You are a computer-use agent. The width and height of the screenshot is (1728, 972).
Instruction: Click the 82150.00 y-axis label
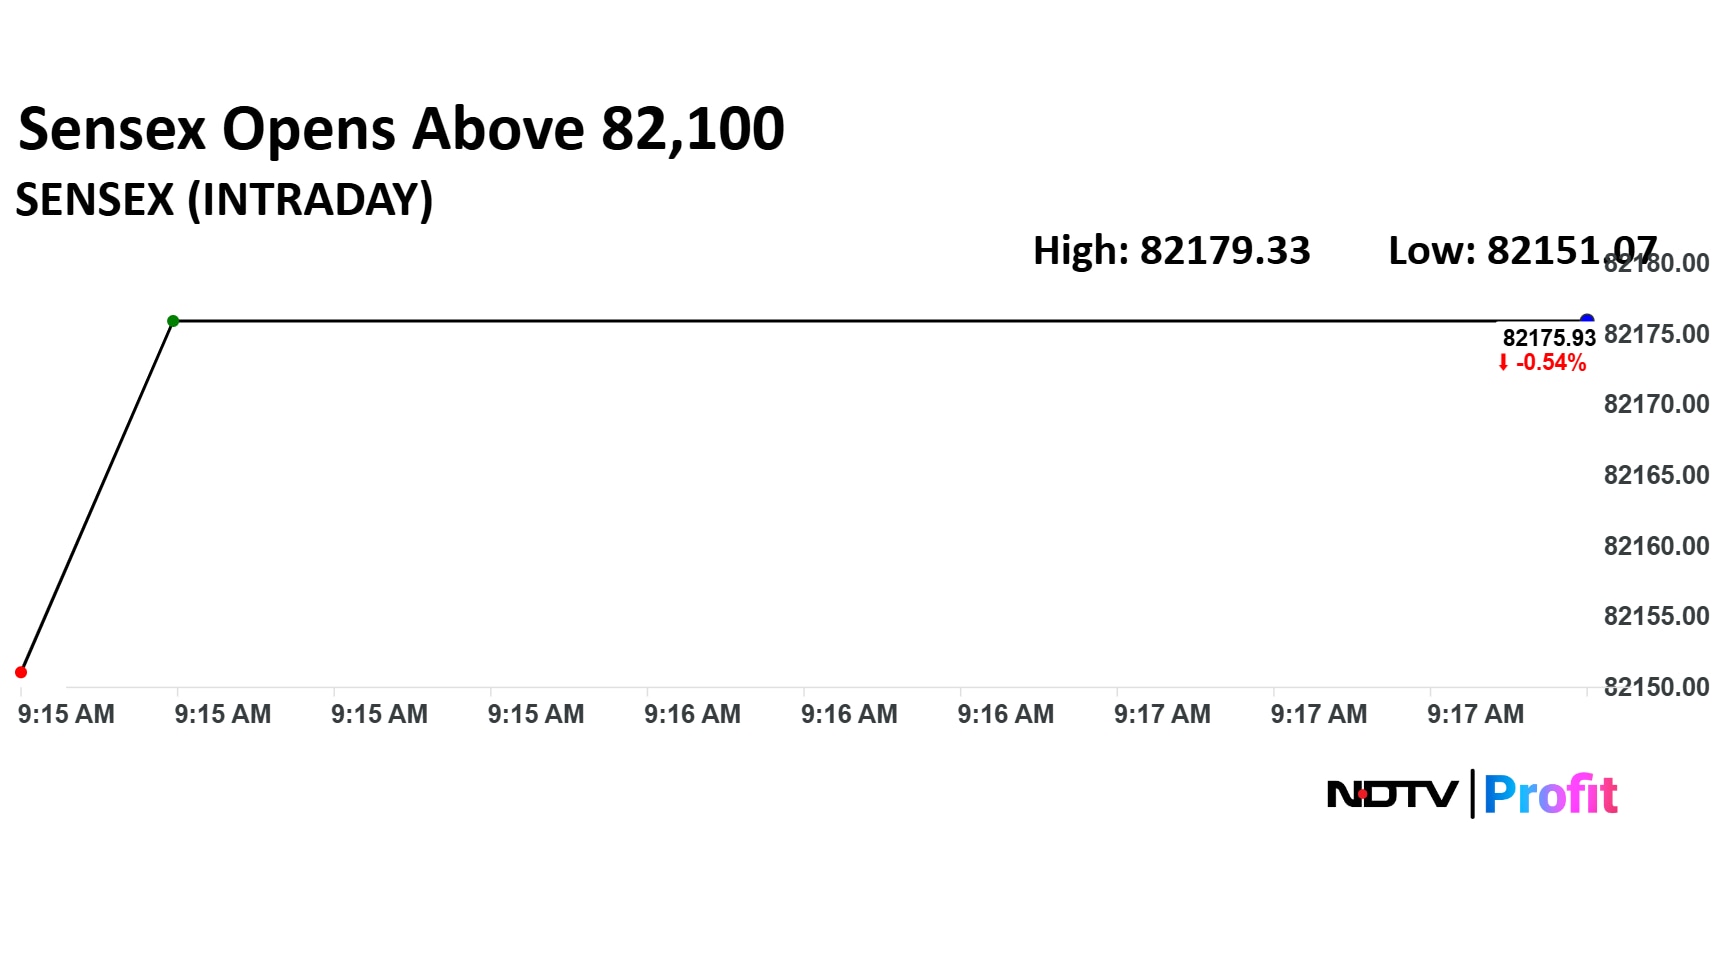[x=1656, y=687]
